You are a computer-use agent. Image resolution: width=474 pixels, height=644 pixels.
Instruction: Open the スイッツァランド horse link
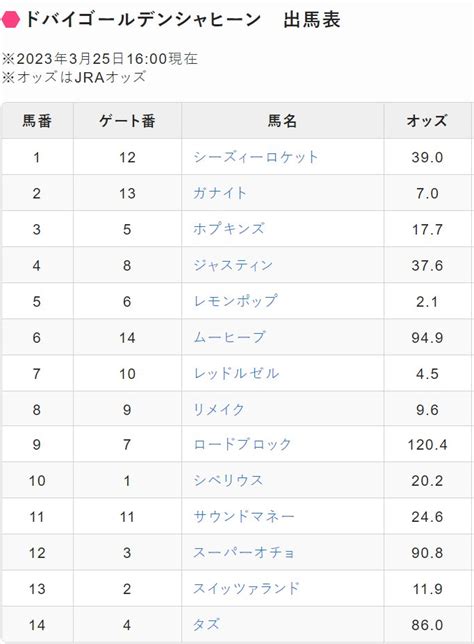(246, 589)
